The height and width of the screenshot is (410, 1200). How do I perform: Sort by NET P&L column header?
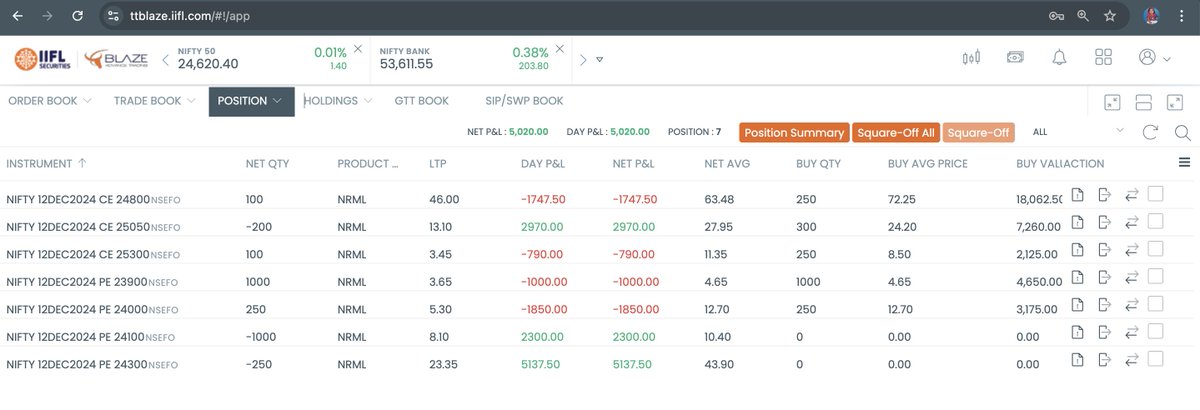pyautogui.click(x=633, y=163)
